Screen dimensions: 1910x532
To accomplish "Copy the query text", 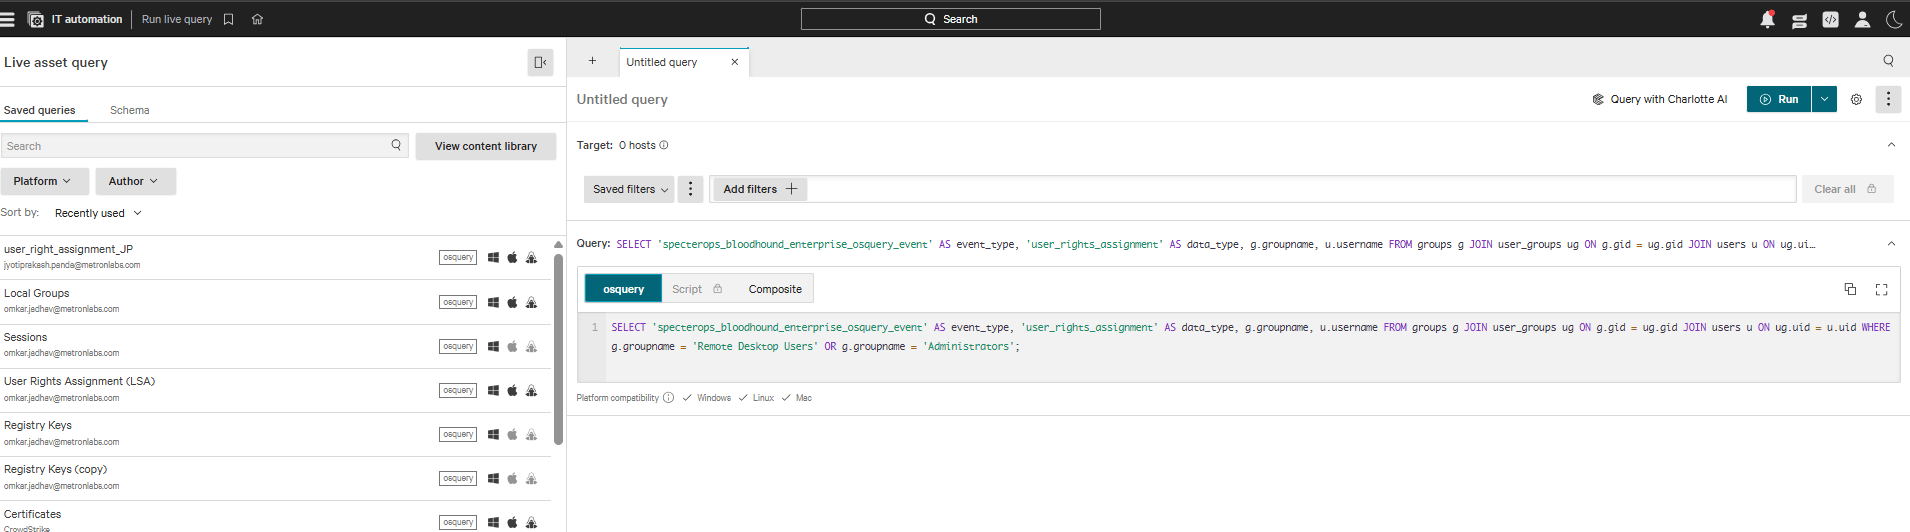I will pos(1850,289).
